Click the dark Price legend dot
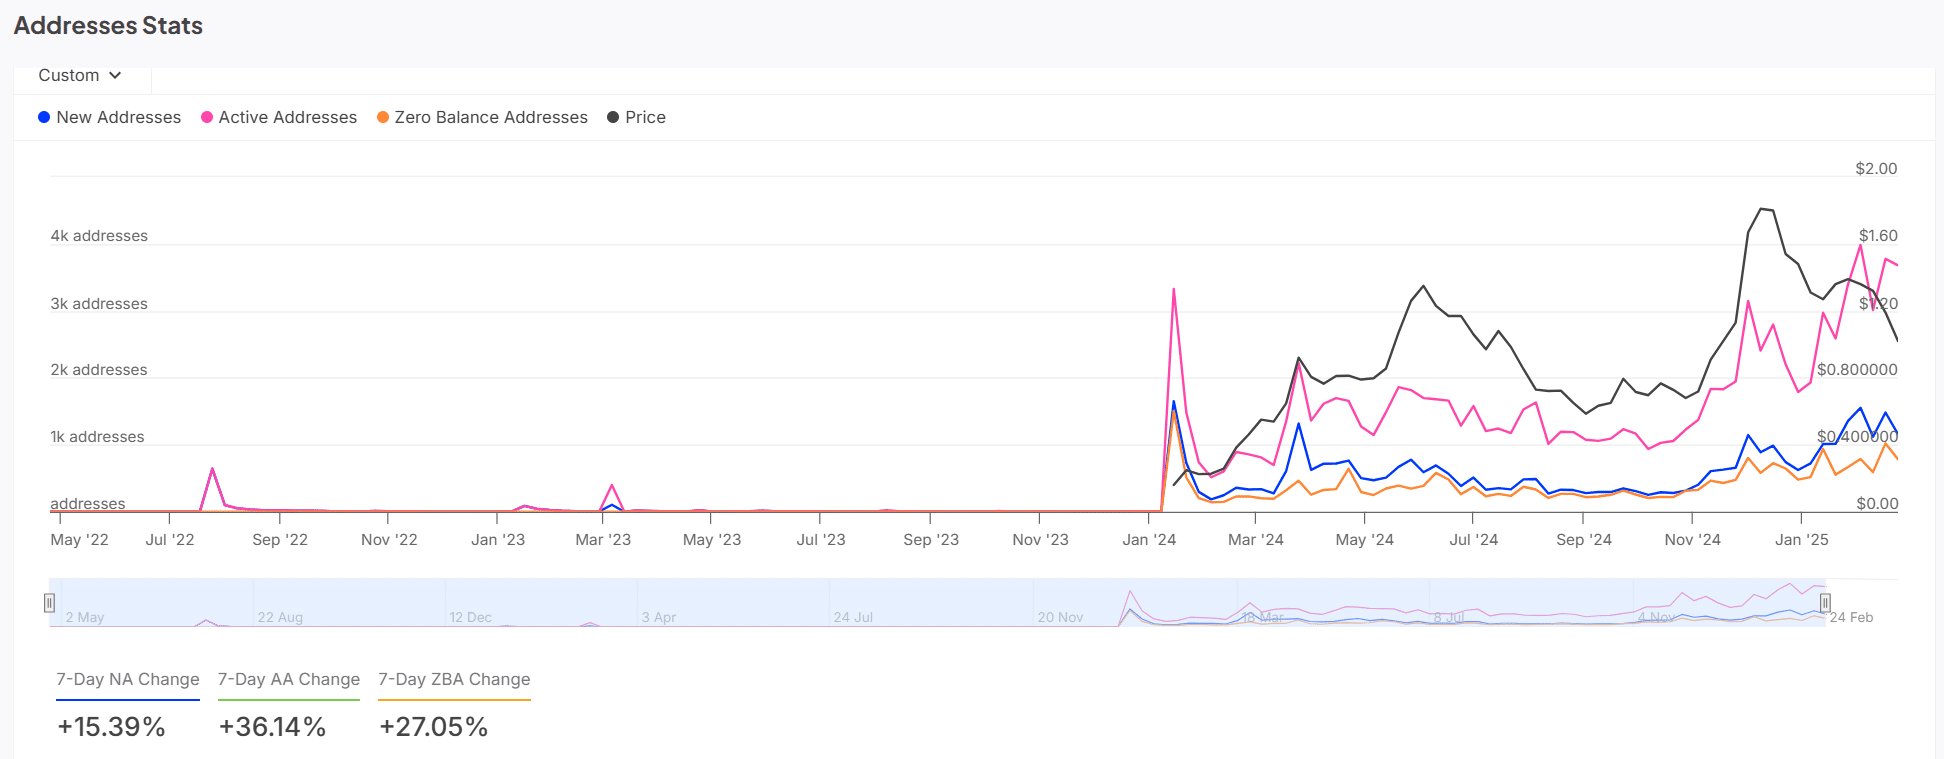Viewport: 1944px width, 759px height. click(613, 117)
